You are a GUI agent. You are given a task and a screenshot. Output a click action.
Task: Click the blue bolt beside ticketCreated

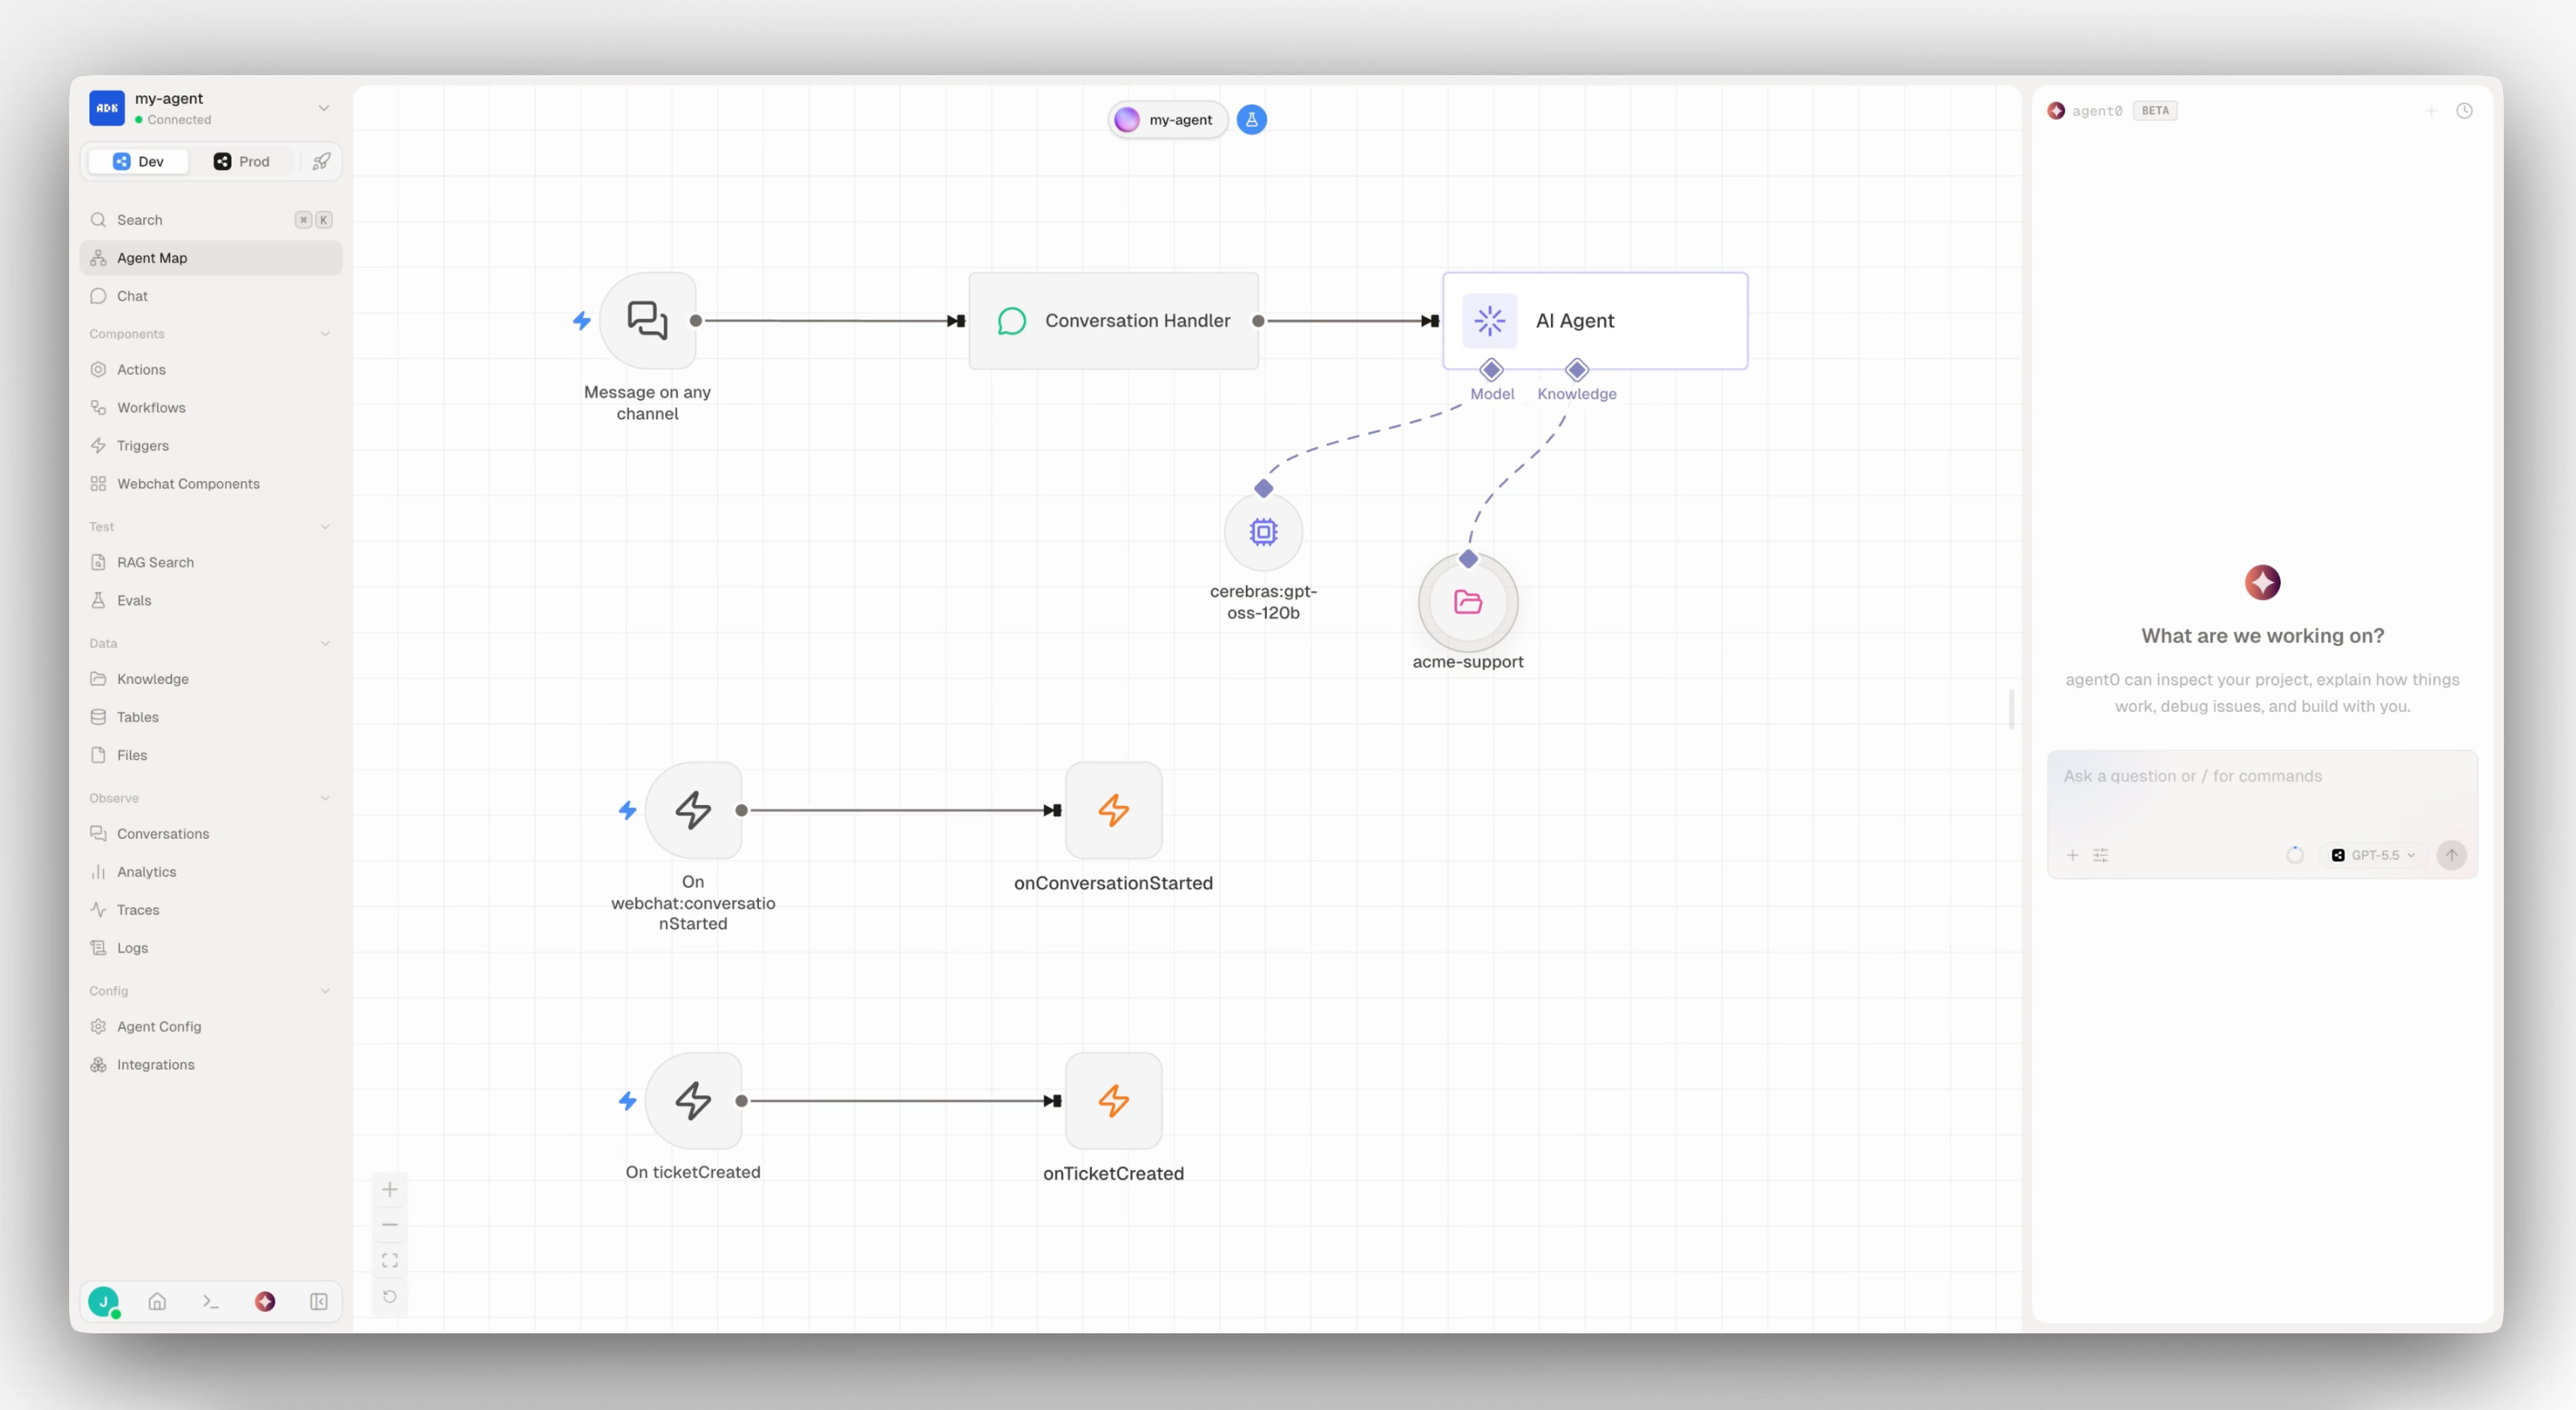[x=627, y=1101]
